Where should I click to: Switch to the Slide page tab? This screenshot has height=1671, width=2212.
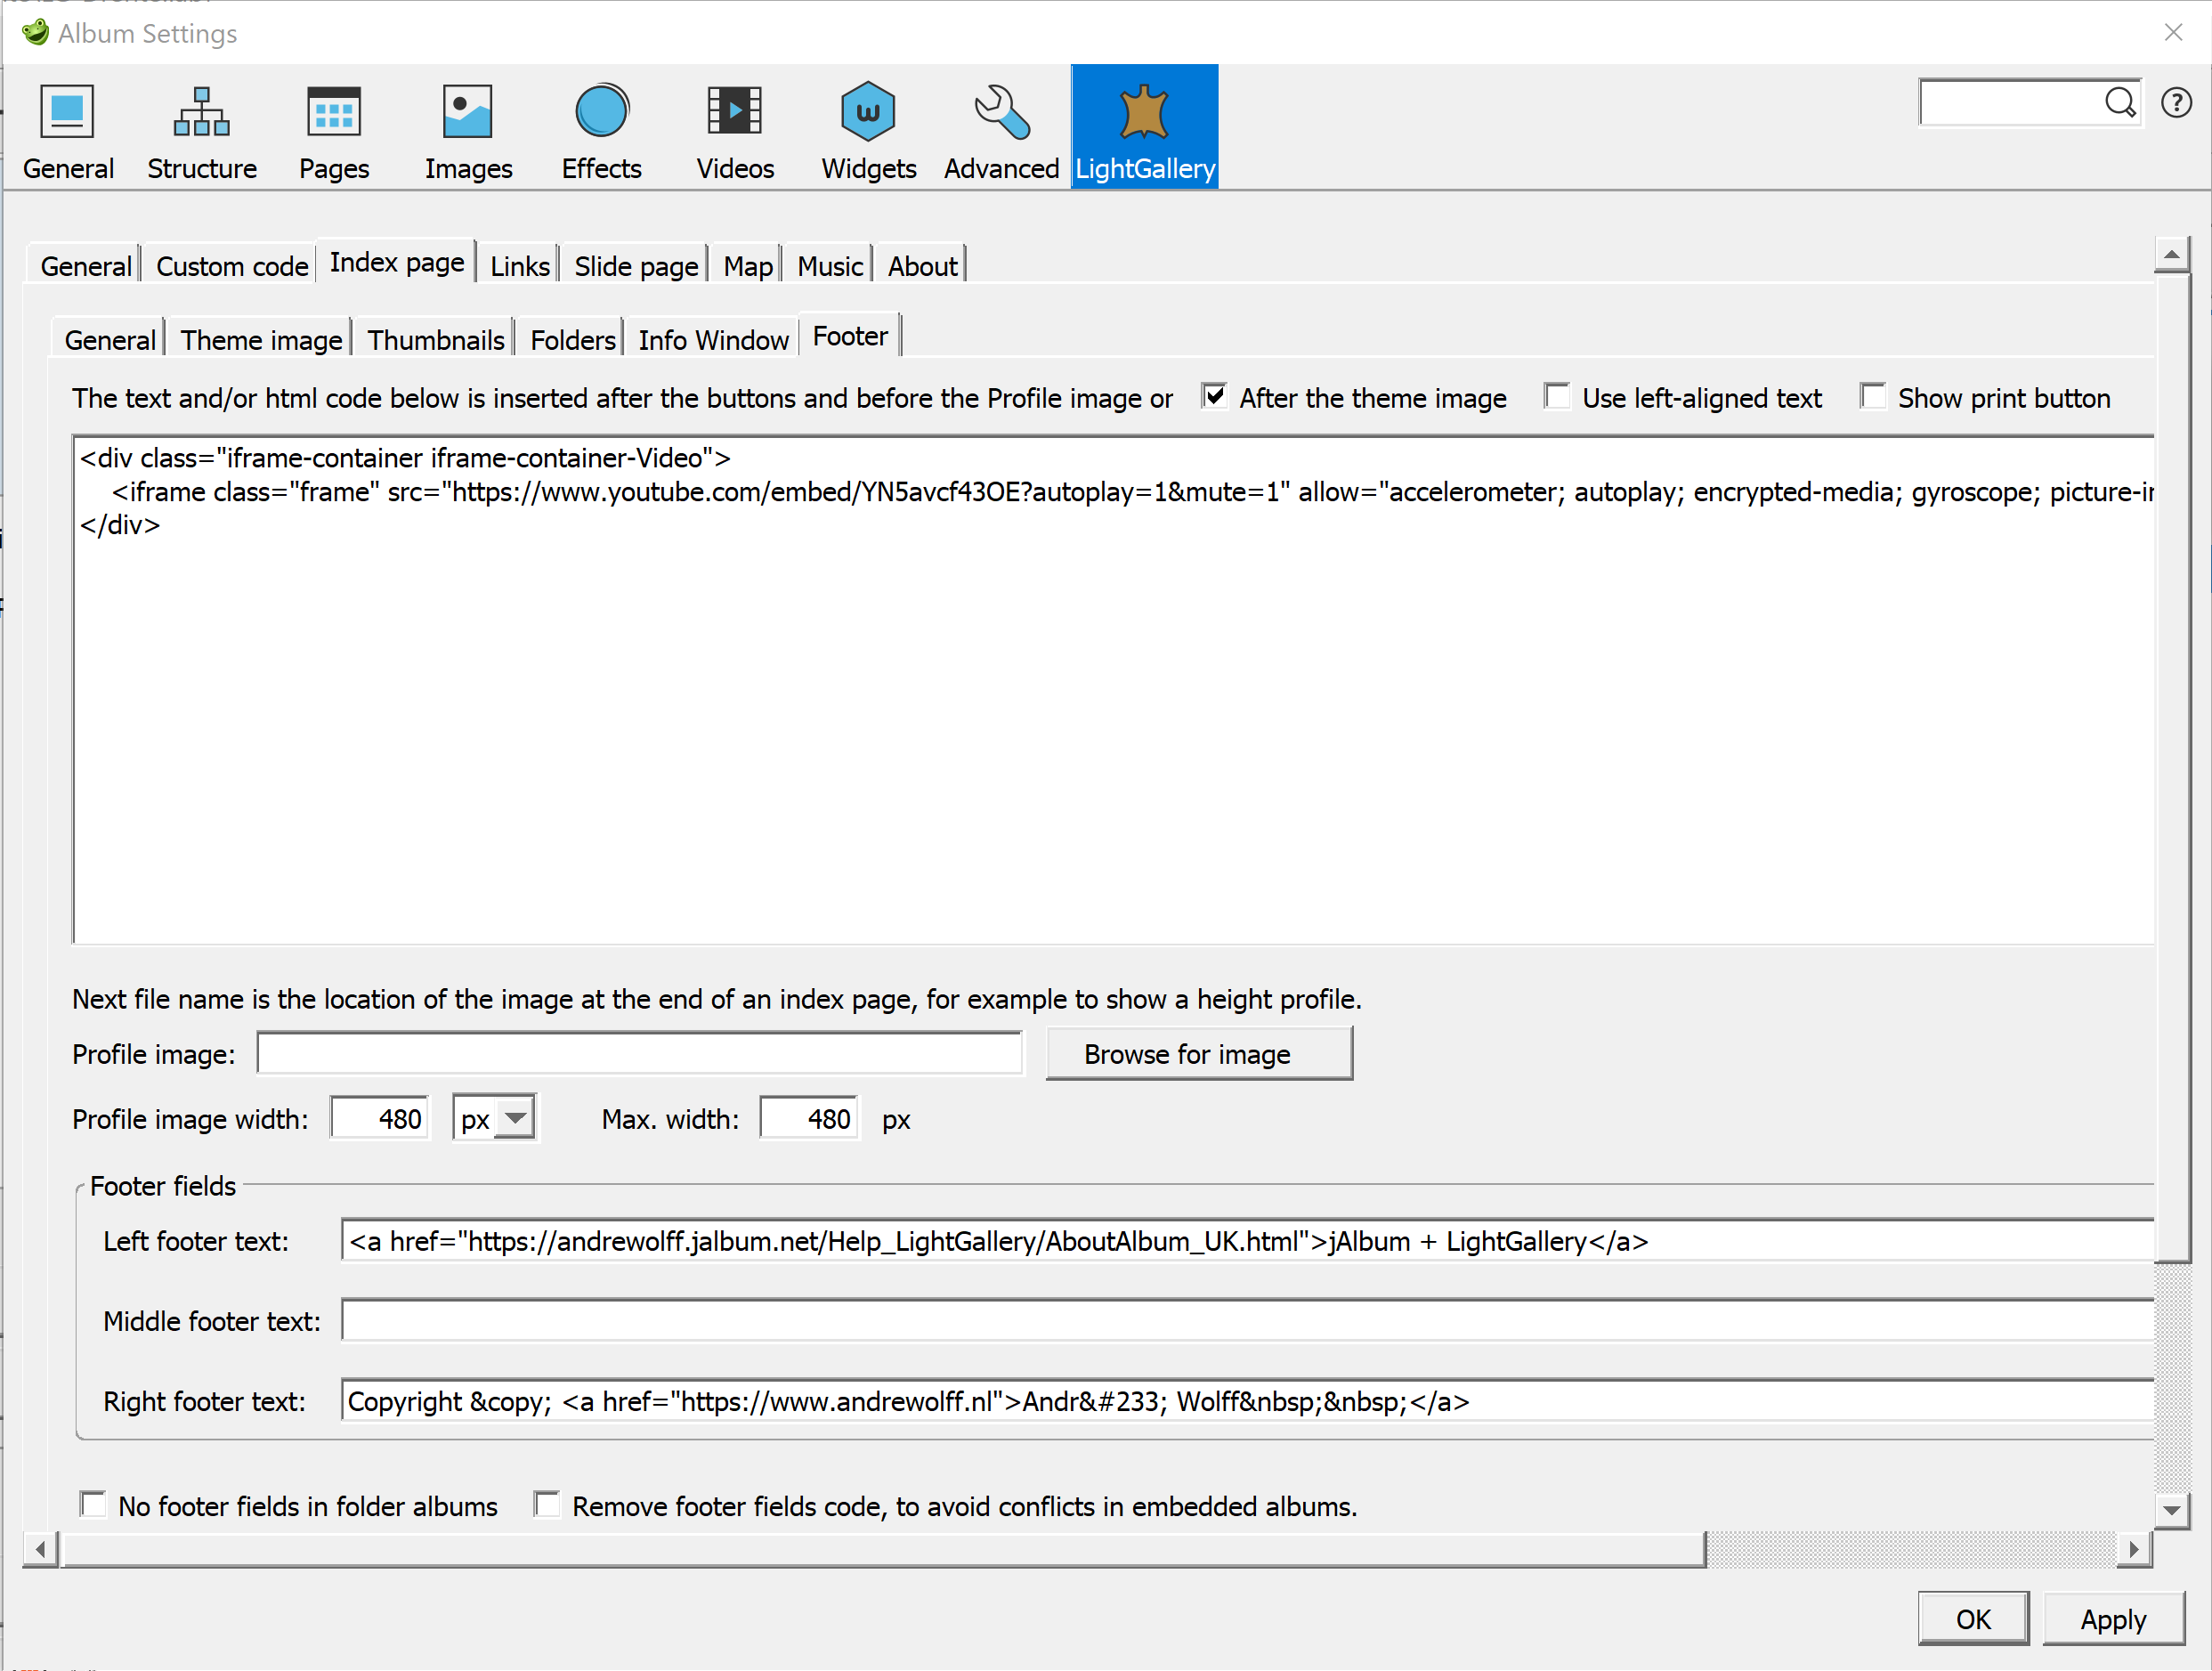coord(635,264)
